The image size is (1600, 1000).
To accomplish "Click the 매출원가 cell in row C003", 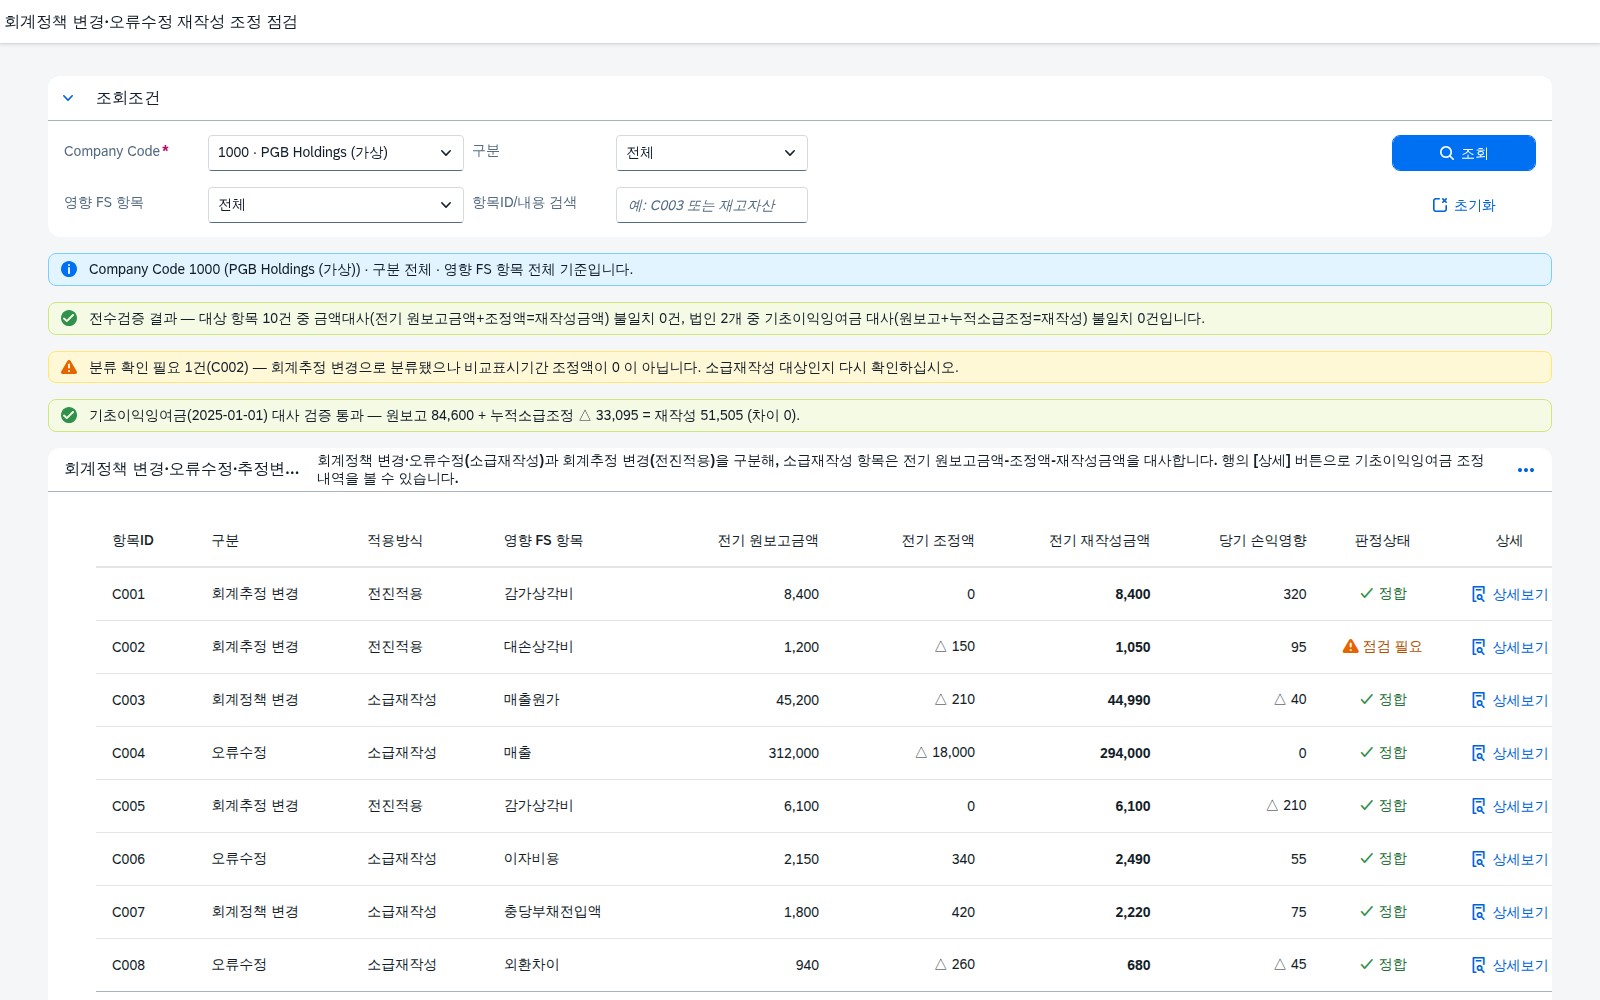I will coord(531,700).
